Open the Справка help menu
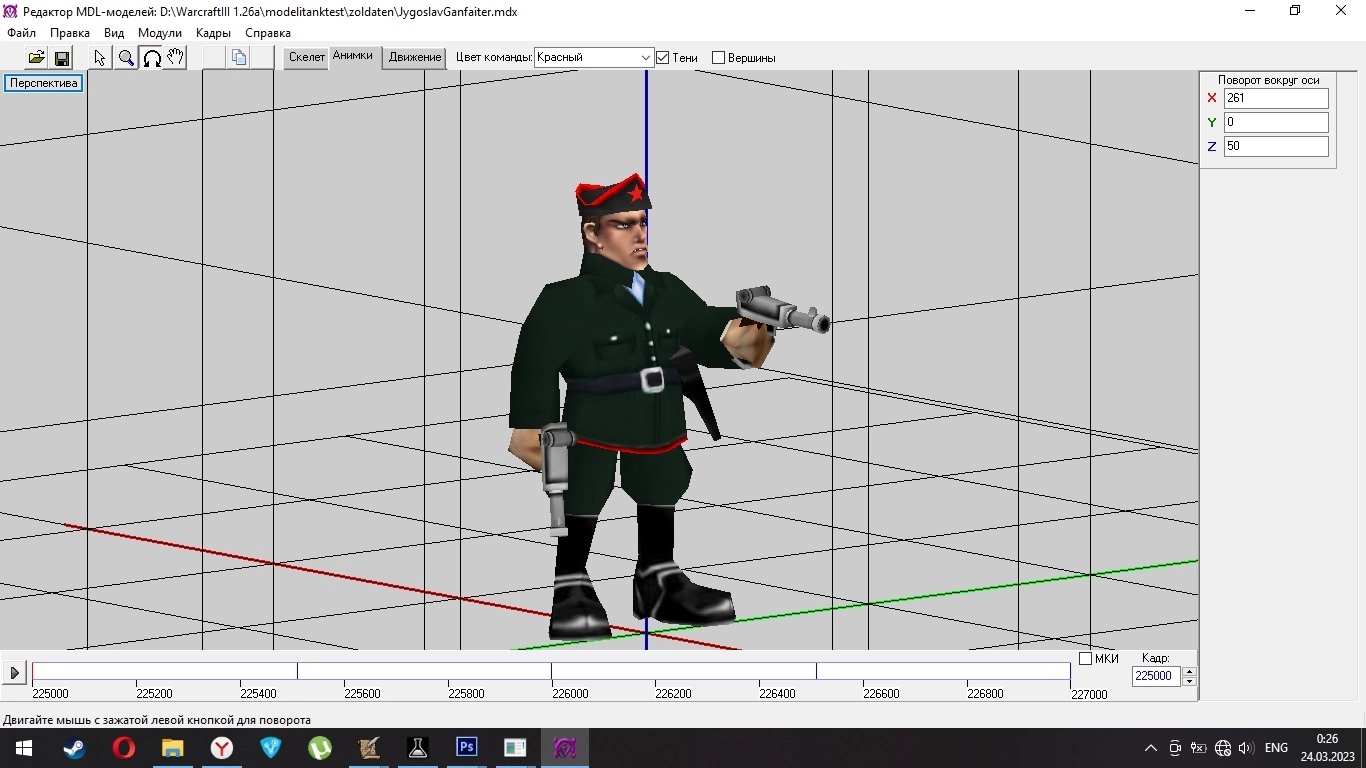The height and width of the screenshot is (768, 1366). (268, 33)
